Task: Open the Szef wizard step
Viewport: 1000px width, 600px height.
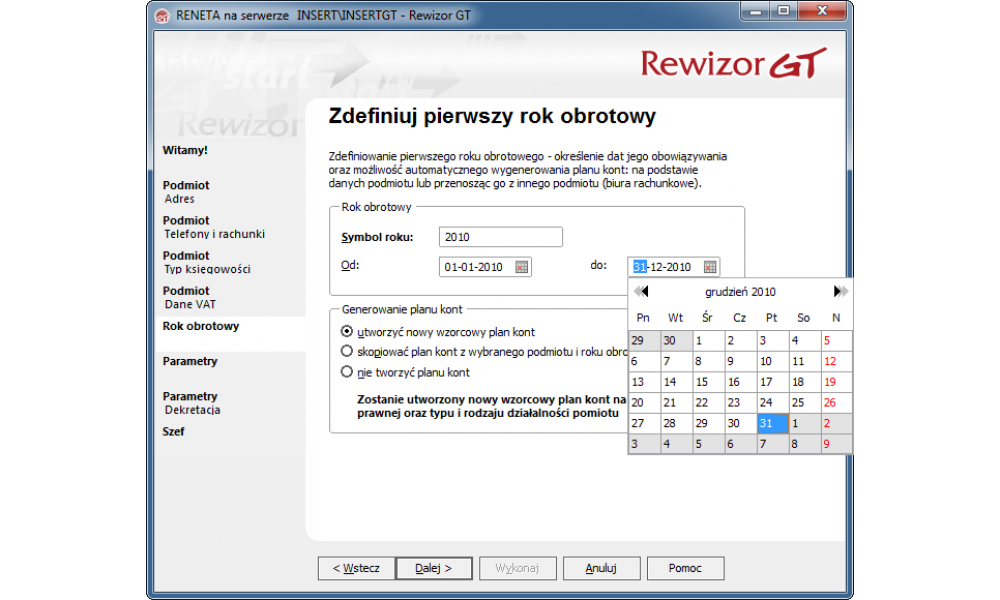Action: click(173, 432)
